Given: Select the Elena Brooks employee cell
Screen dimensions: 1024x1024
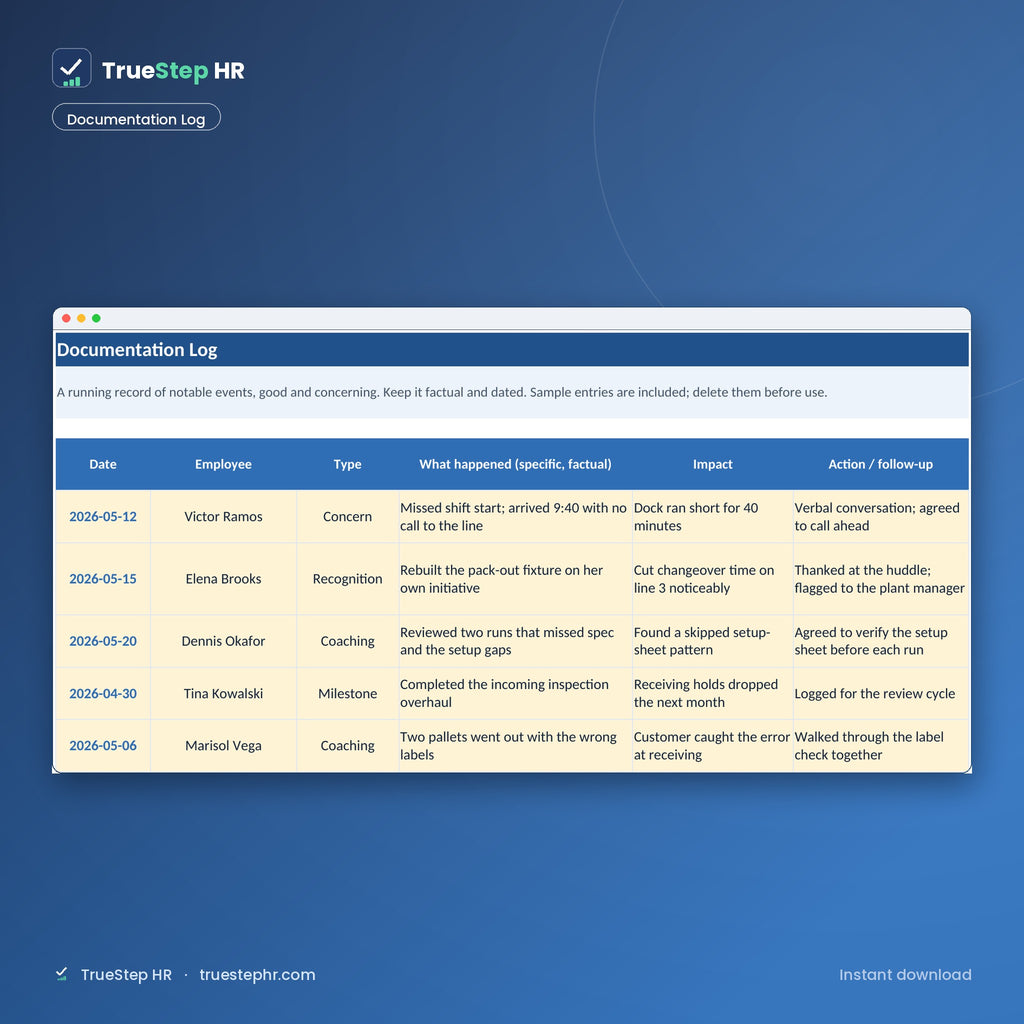Looking at the screenshot, I should [x=223, y=579].
